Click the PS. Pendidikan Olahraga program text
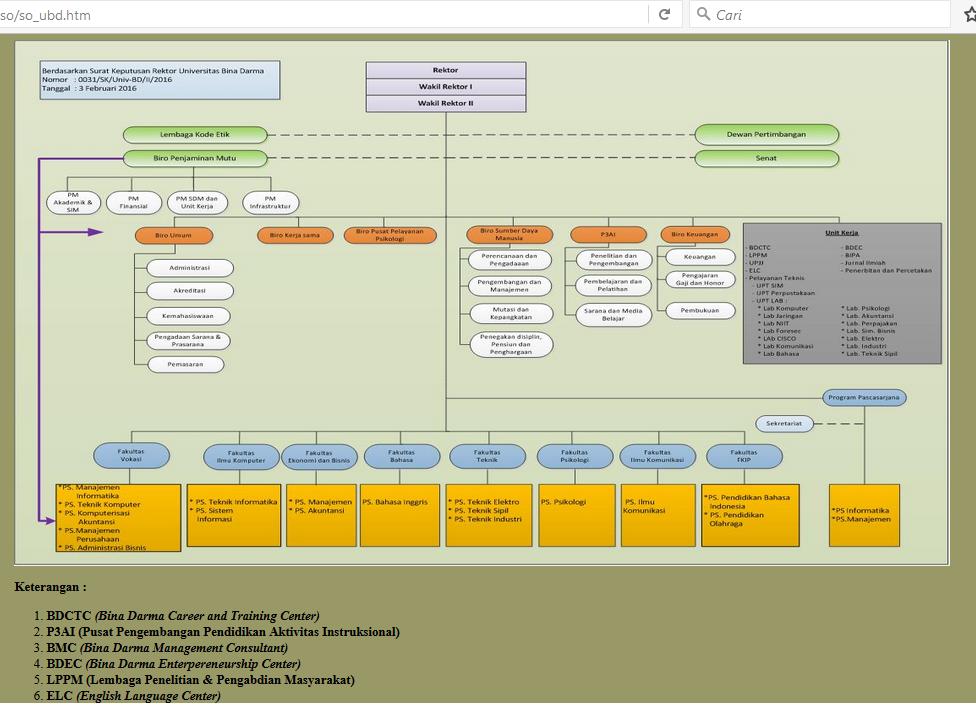Viewport: 976px width, 711px height. click(x=734, y=519)
